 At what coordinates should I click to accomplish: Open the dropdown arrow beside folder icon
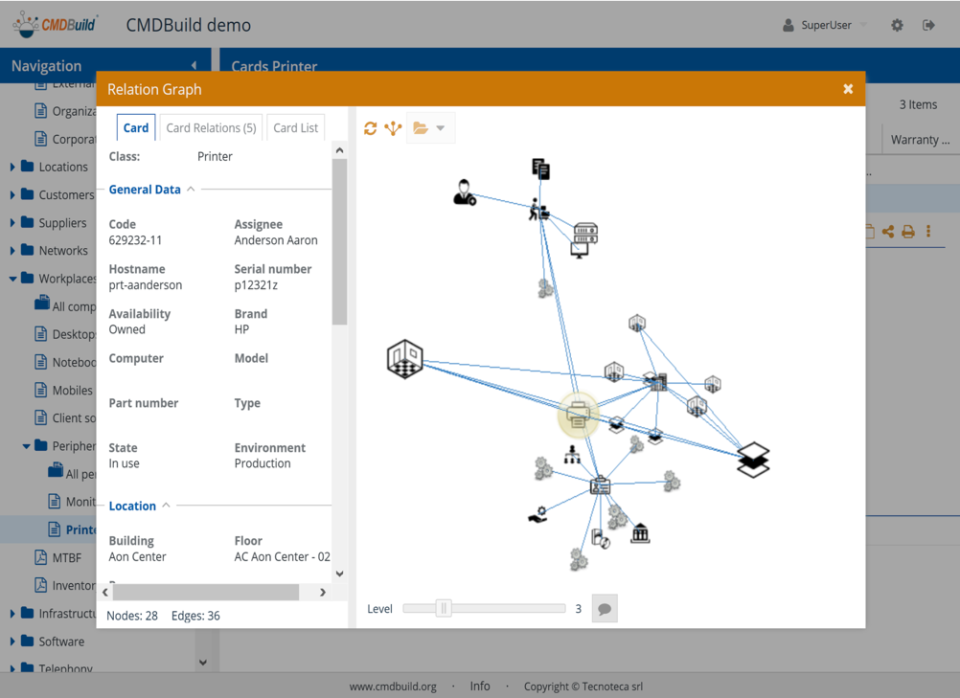440,128
